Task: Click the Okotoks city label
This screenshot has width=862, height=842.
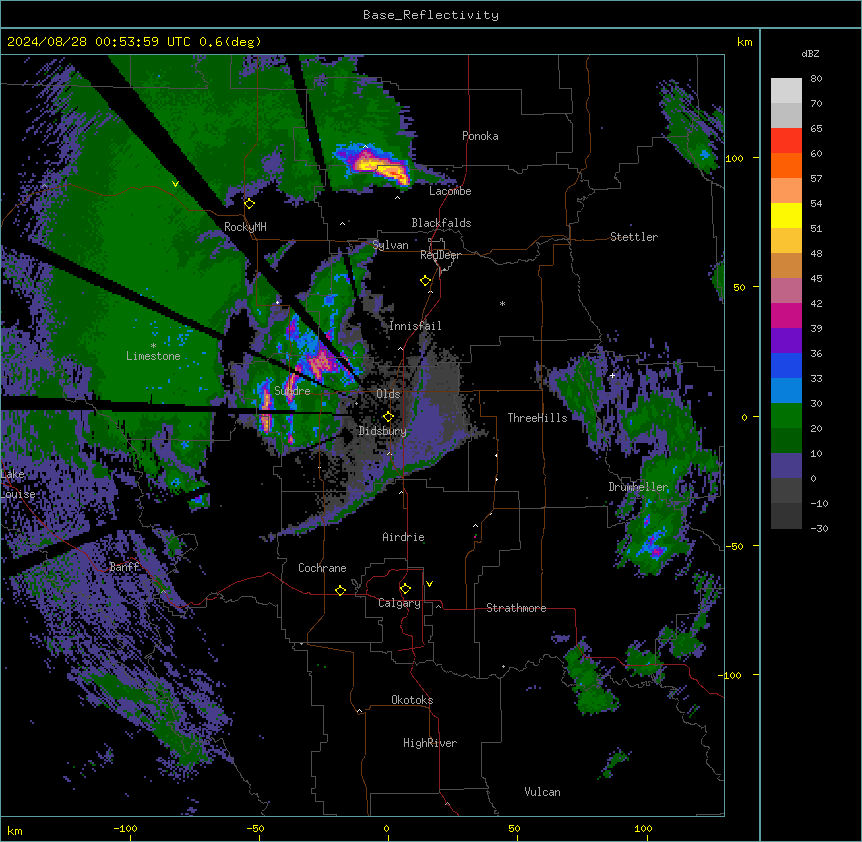Action: coord(412,700)
